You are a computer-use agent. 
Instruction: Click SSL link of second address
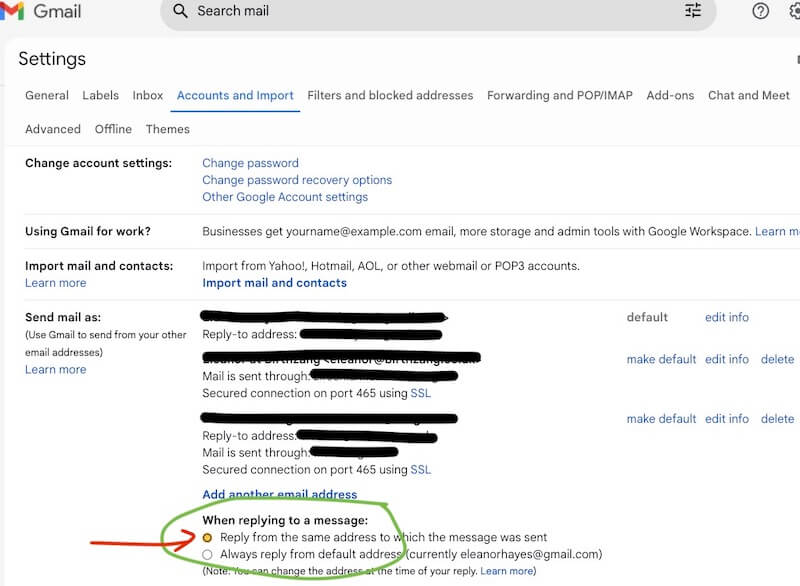420,393
